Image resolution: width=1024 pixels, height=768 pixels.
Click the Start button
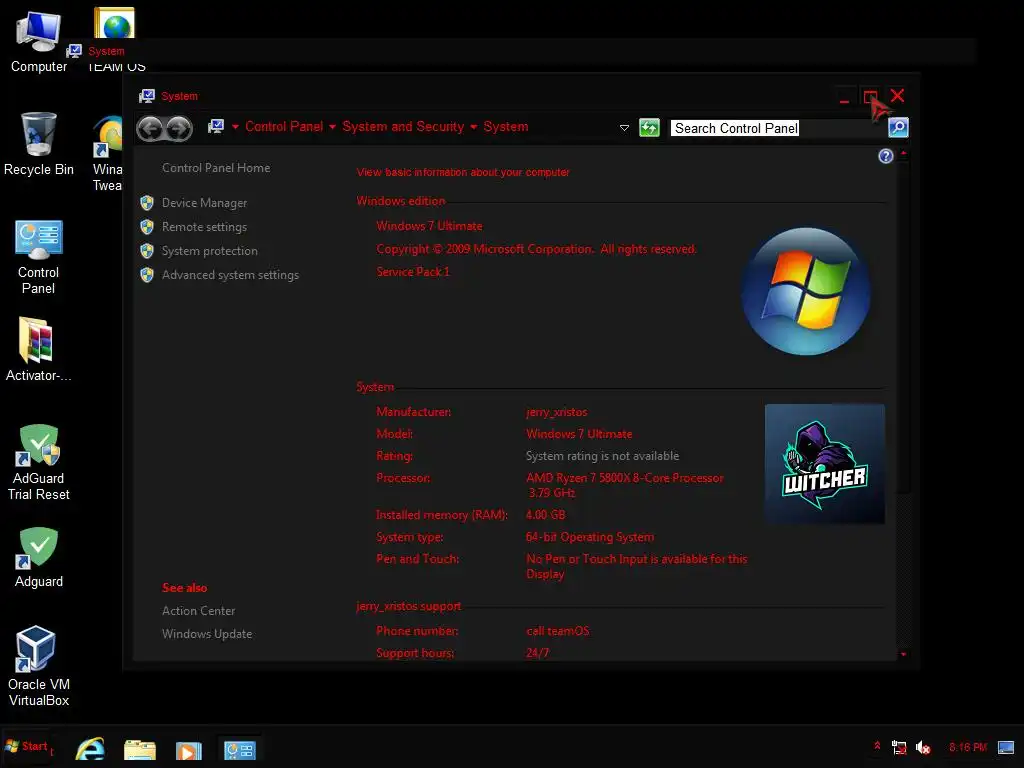click(x=27, y=746)
